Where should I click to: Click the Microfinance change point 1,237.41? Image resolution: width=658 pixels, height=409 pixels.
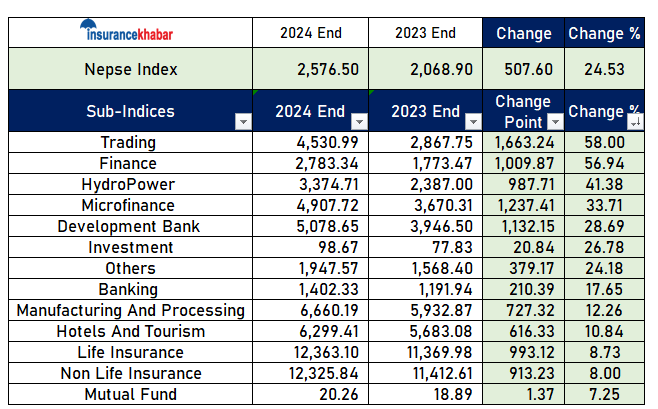[523, 205]
